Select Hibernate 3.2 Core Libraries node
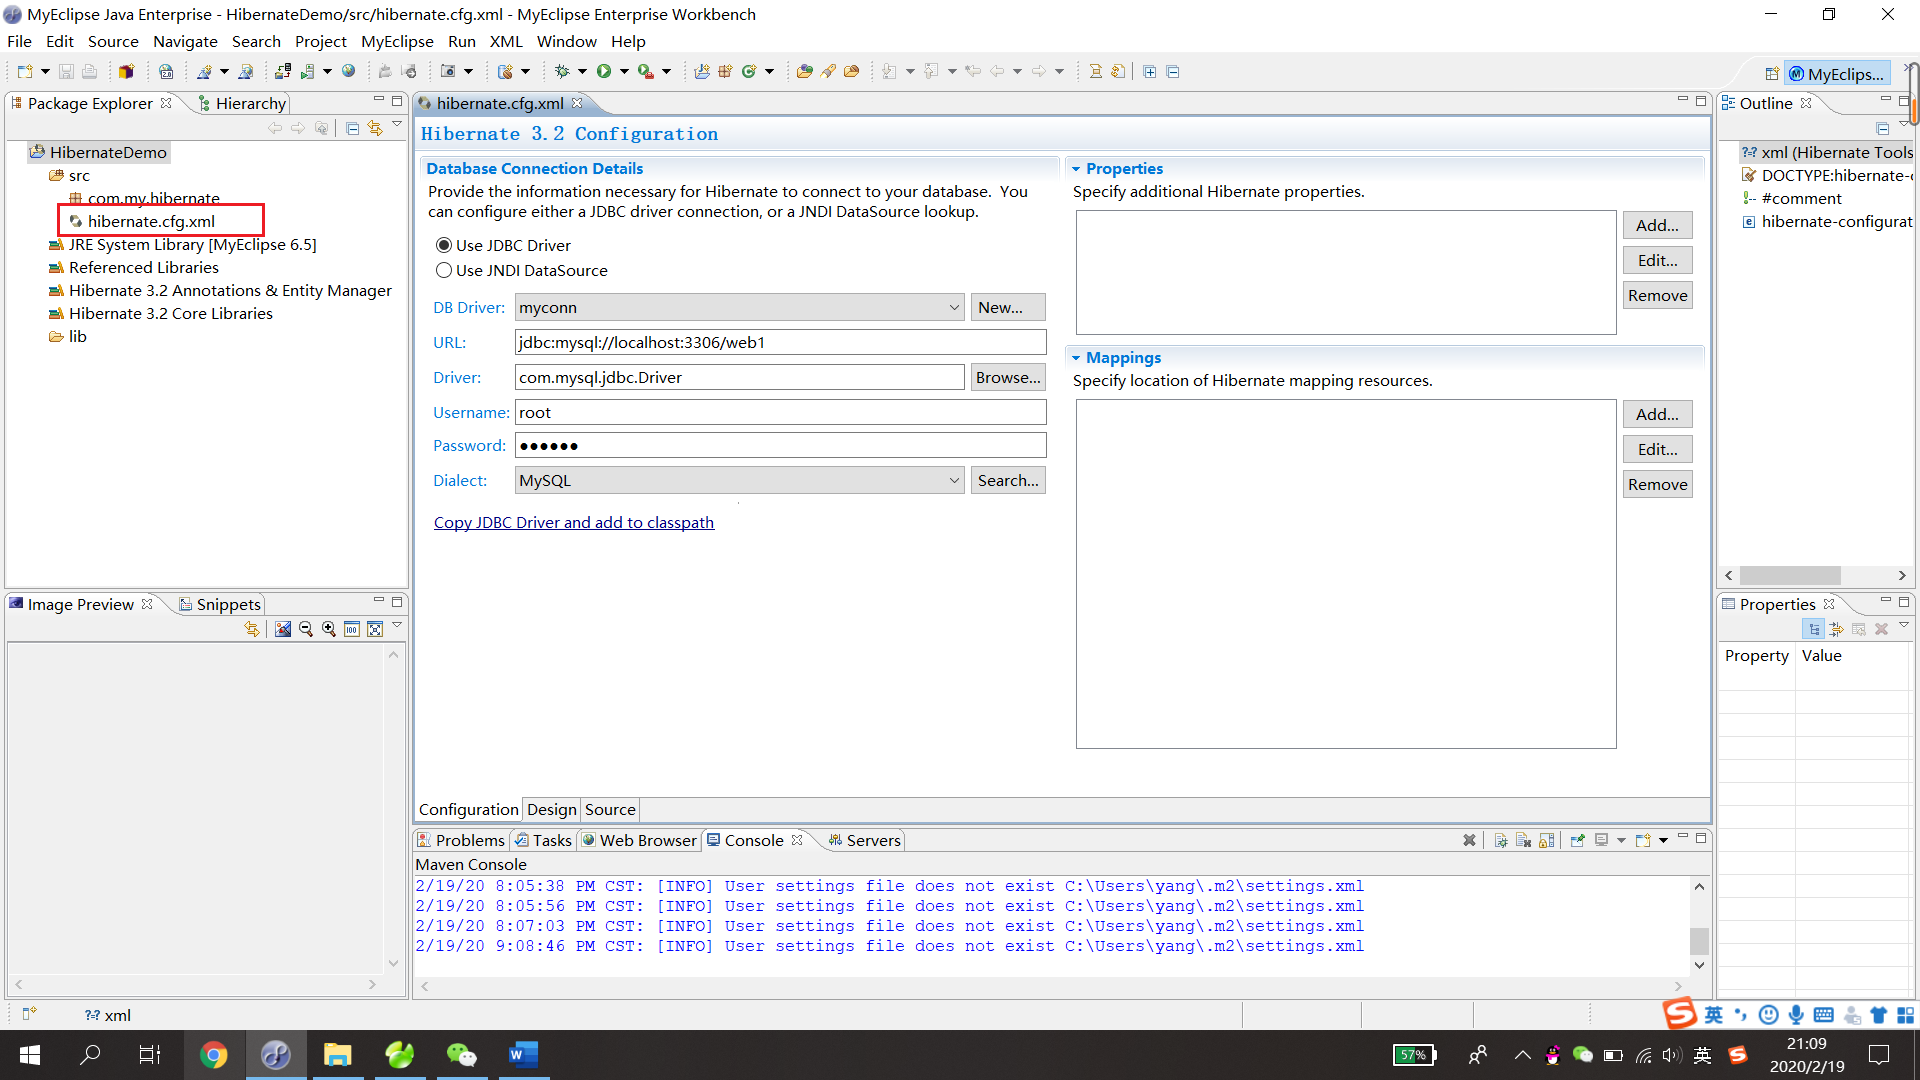This screenshot has width=1920, height=1080. pos(170,313)
